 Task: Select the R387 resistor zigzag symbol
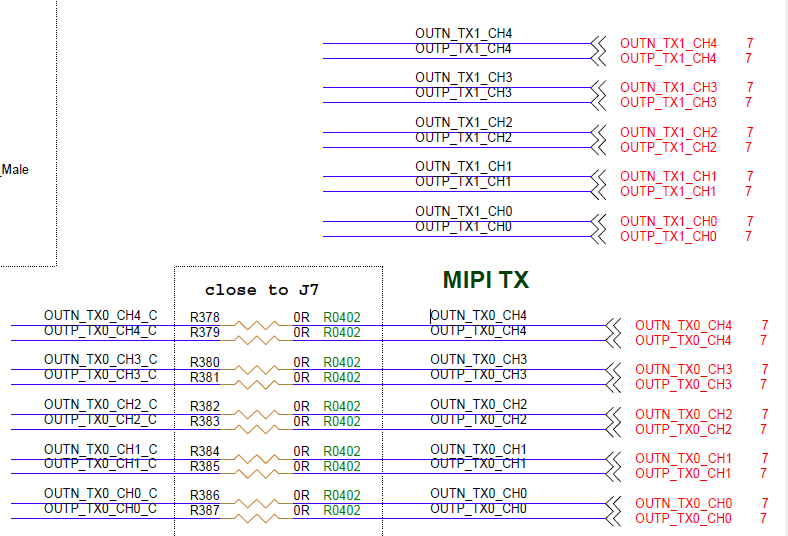click(x=256, y=518)
